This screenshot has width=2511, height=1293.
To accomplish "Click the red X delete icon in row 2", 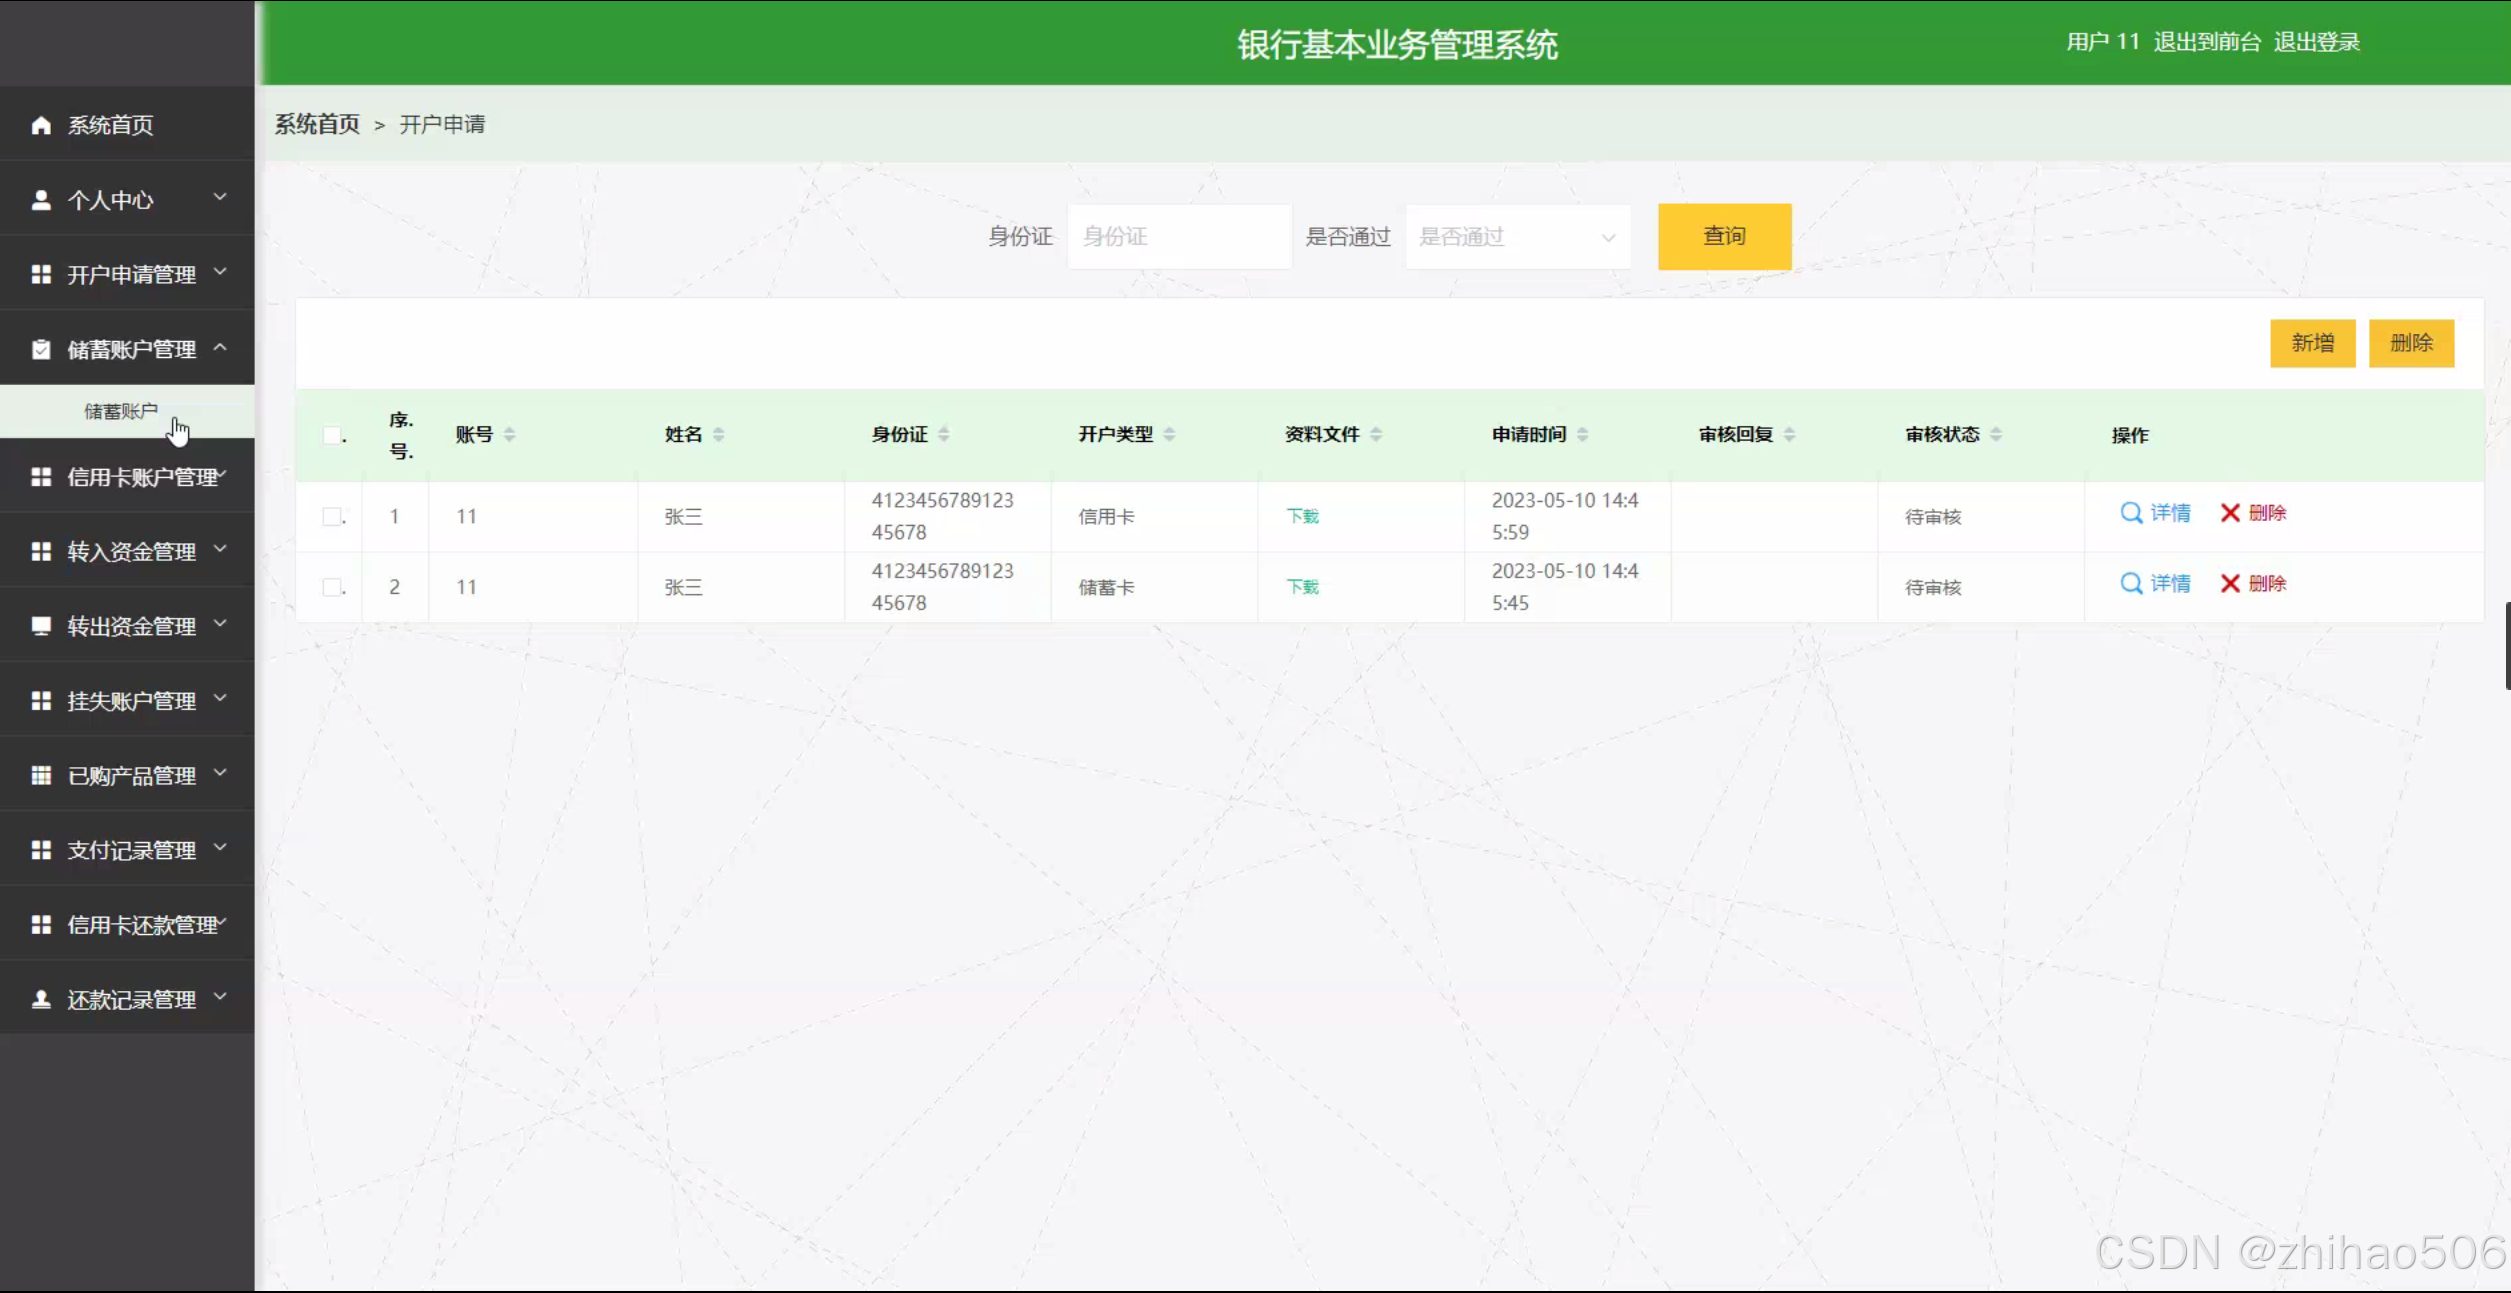I will [2229, 584].
